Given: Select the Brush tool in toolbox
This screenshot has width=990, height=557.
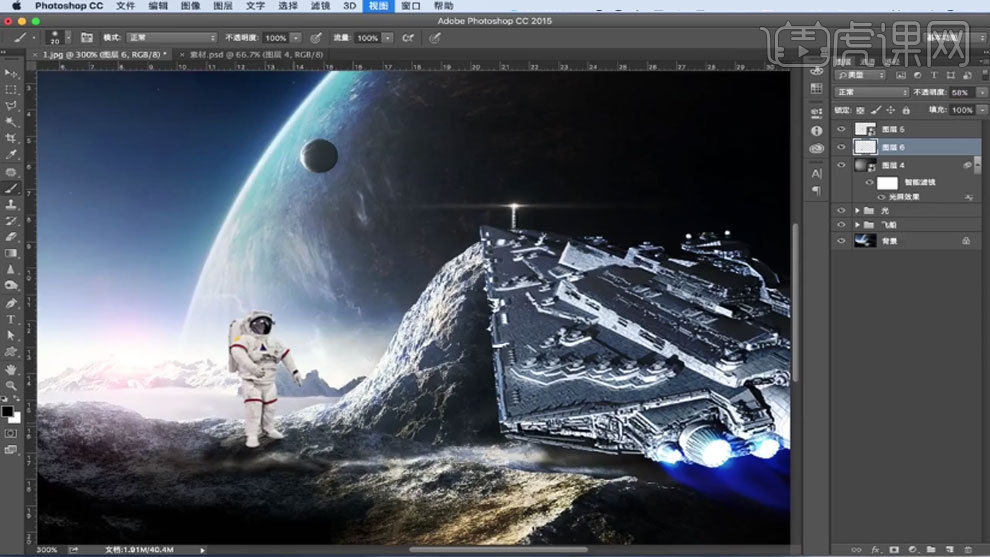Looking at the screenshot, I should [x=11, y=188].
